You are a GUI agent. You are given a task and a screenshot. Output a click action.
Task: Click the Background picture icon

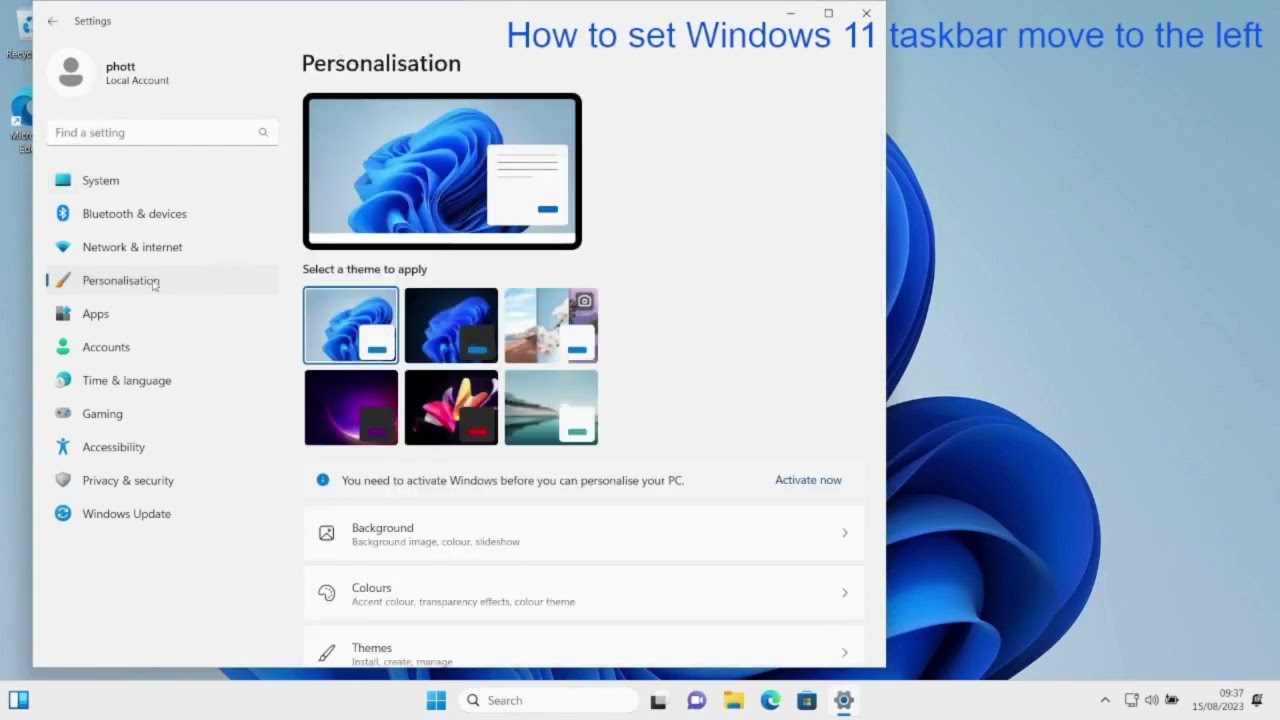click(326, 534)
